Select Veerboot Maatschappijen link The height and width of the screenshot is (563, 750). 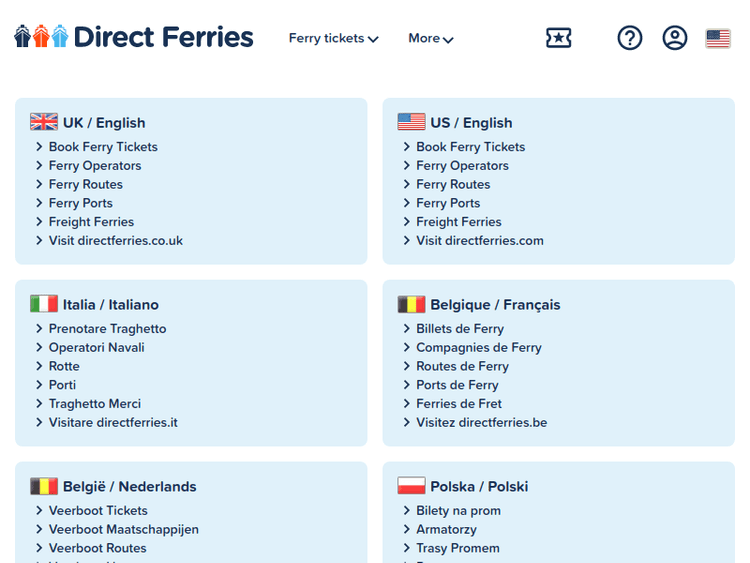pyautogui.click(x=123, y=530)
